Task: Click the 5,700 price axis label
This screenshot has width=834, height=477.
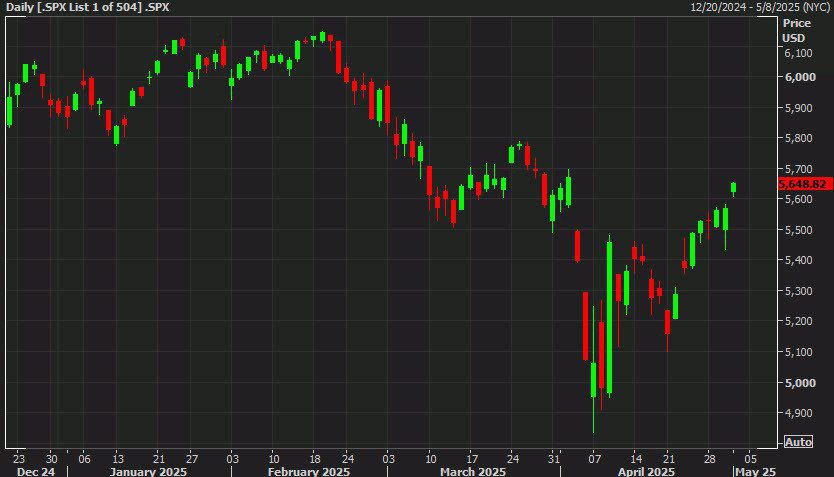Action: tap(798, 169)
